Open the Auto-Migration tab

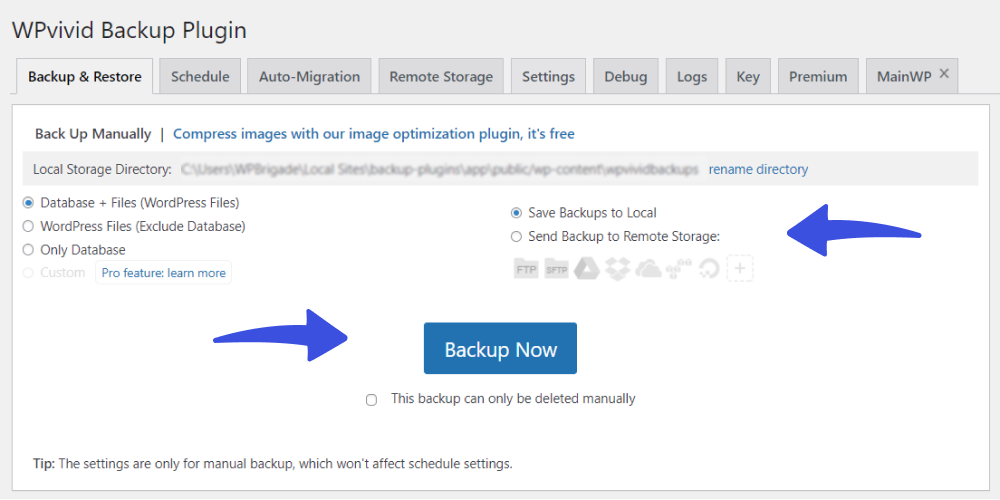pyautogui.click(x=309, y=77)
